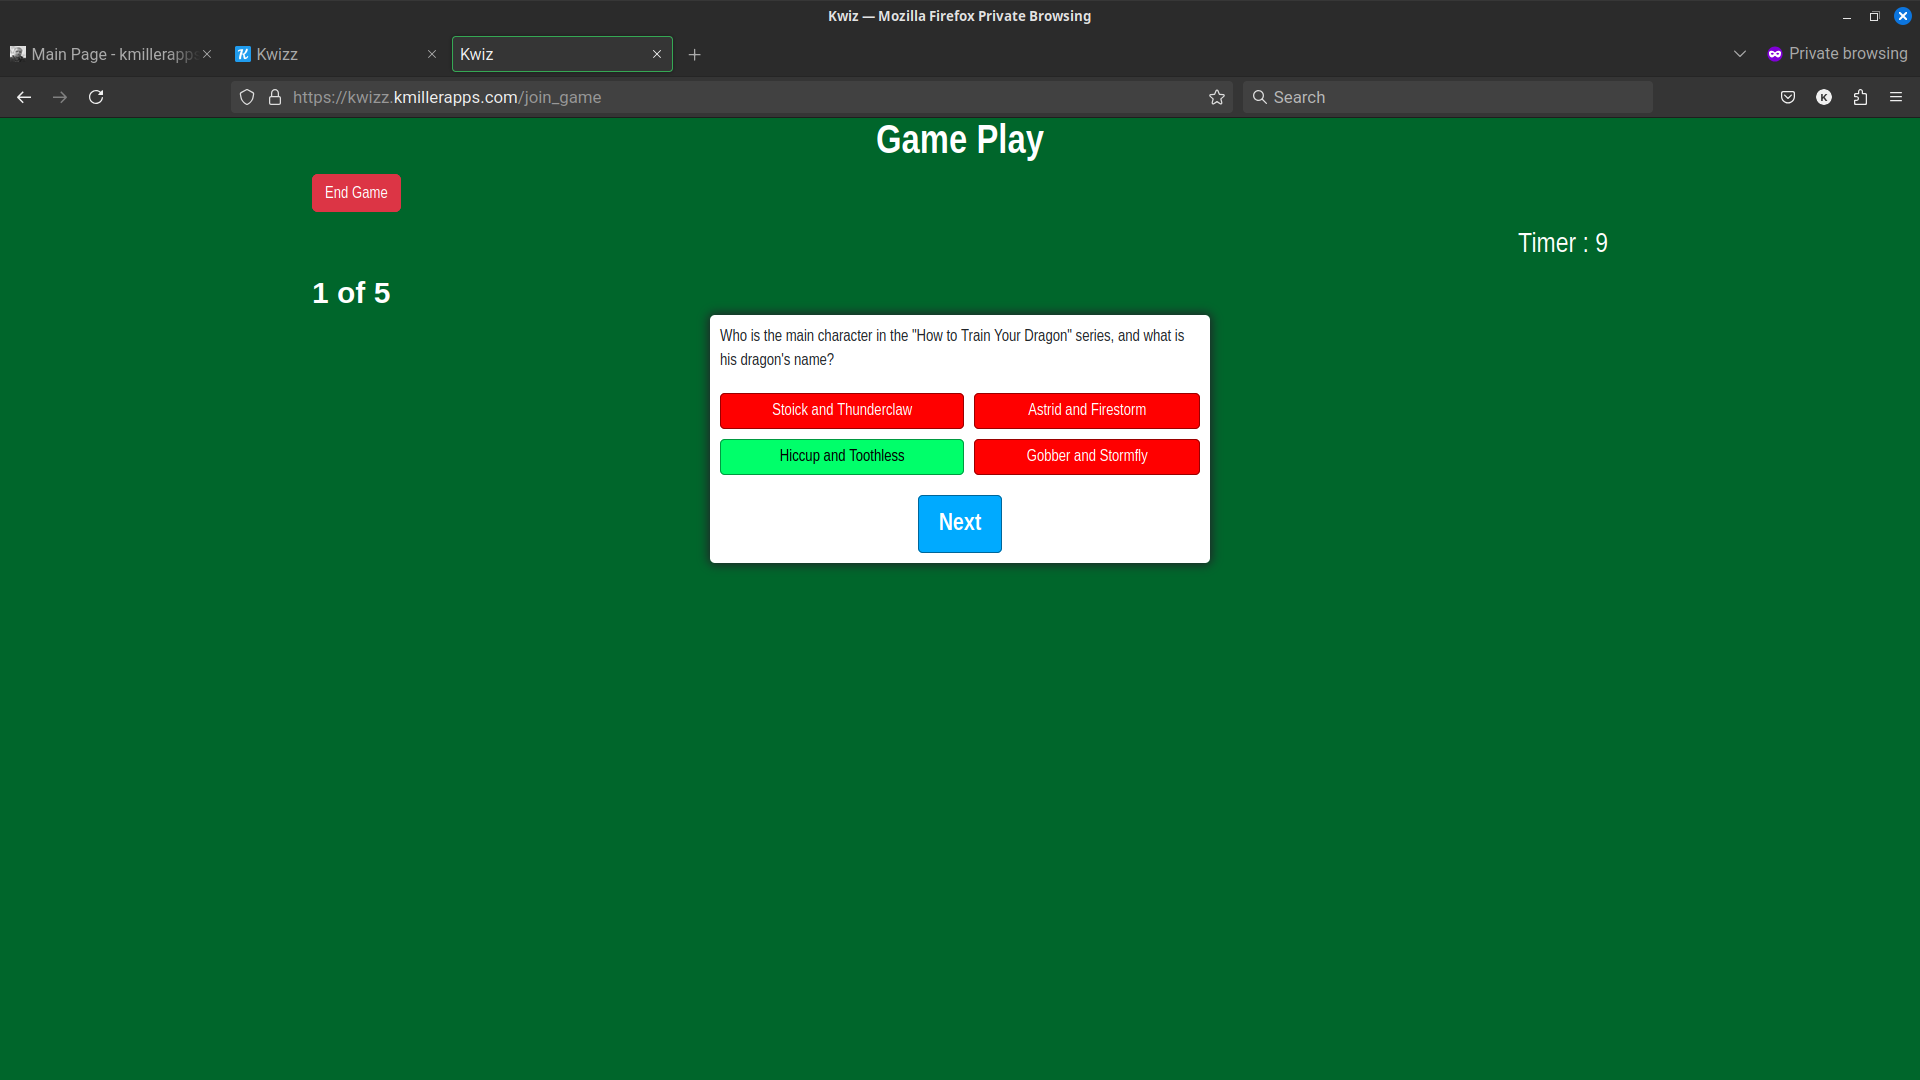Screen dimensions: 1920x1080
Task: Pick answer Gobber and Stormfly
Action: tap(1087, 456)
